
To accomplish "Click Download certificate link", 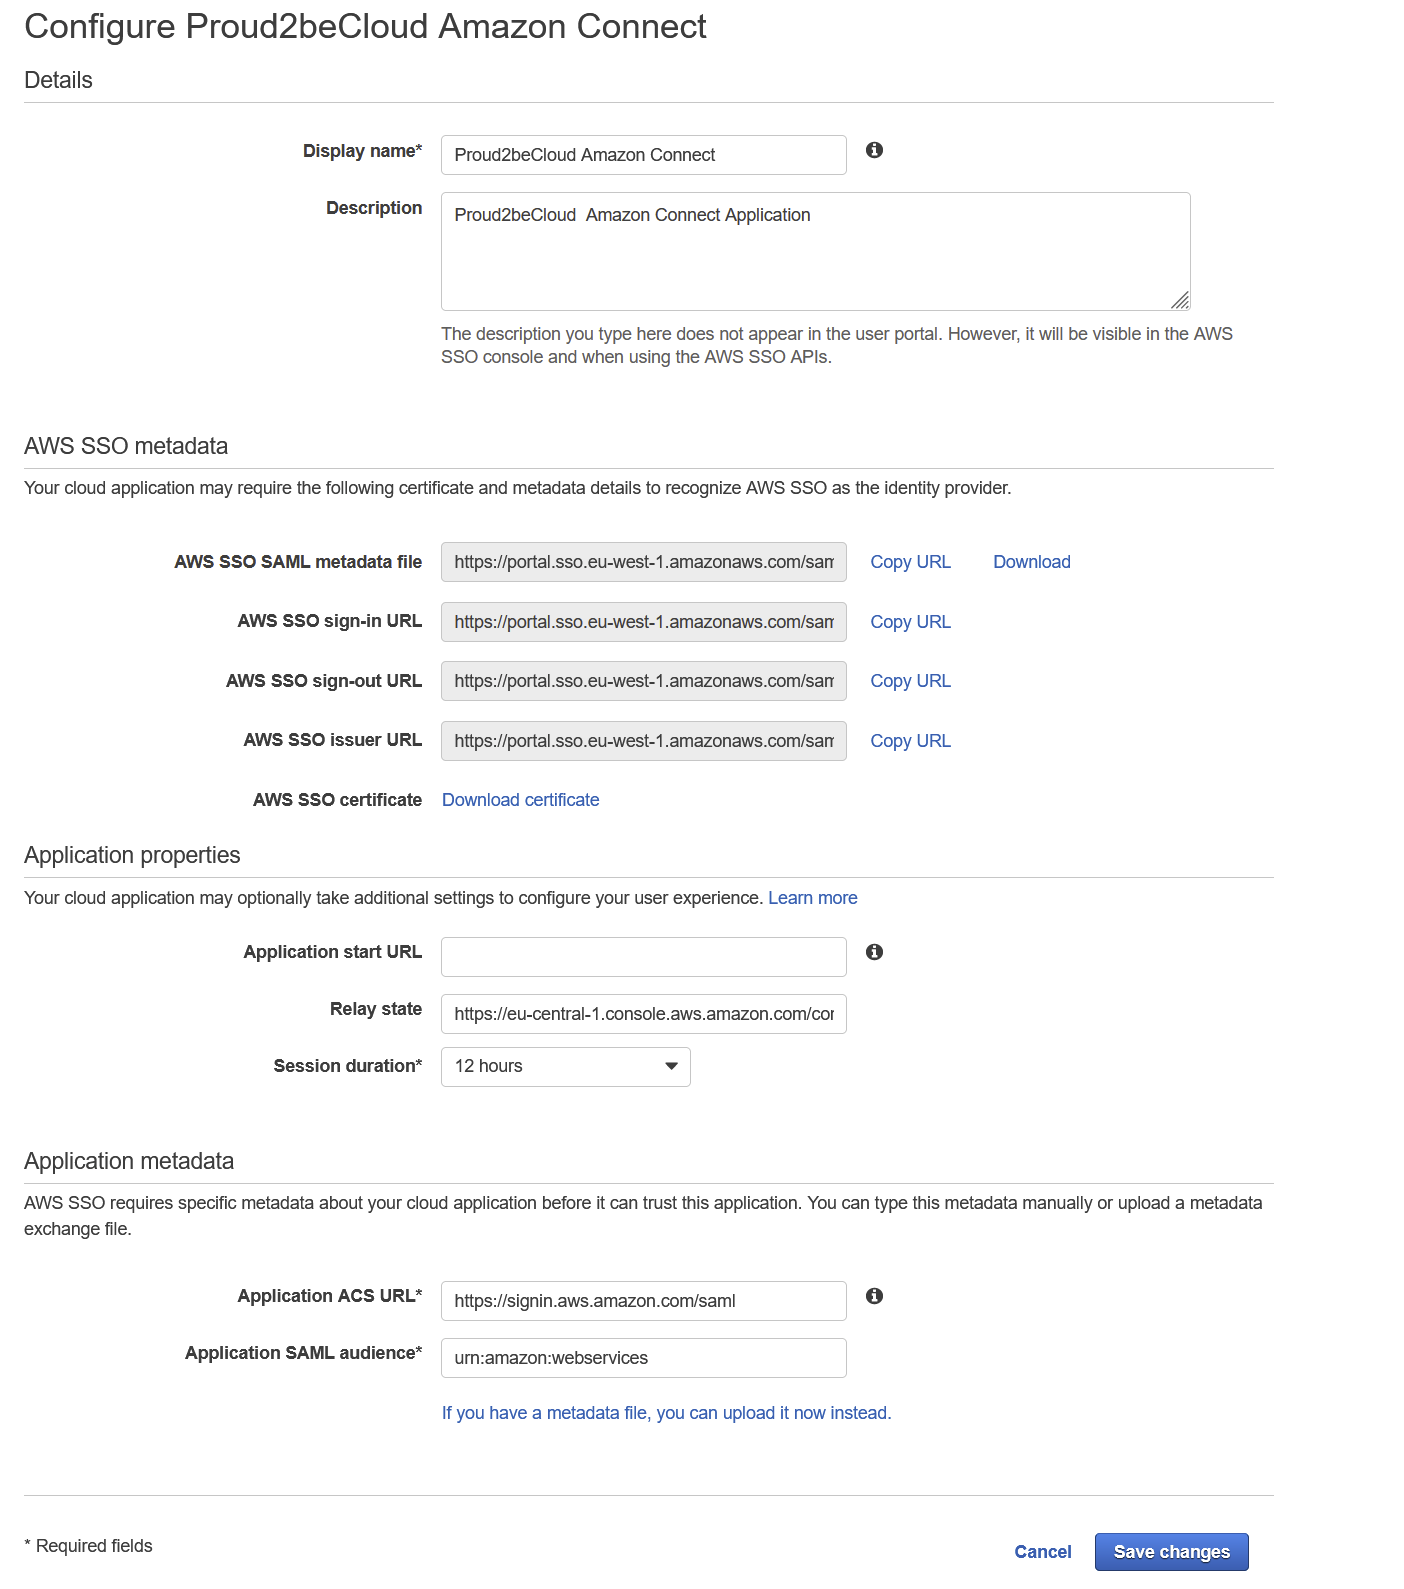I will point(520,800).
